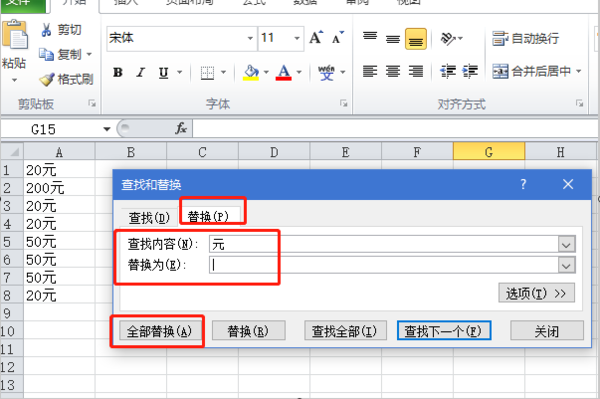This screenshot has height=399, width=600.
Task: Open font color dropdown arrow
Action: coord(299,72)
